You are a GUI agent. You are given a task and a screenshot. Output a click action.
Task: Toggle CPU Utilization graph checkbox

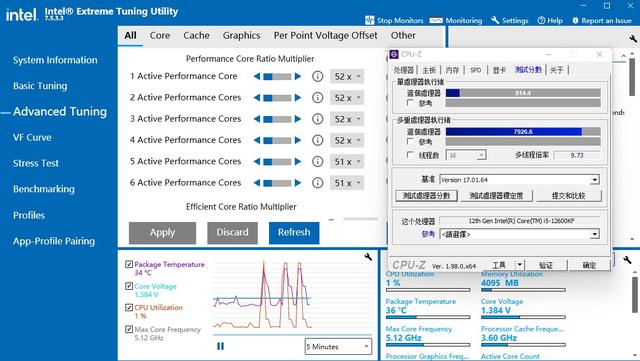(129, 308)
